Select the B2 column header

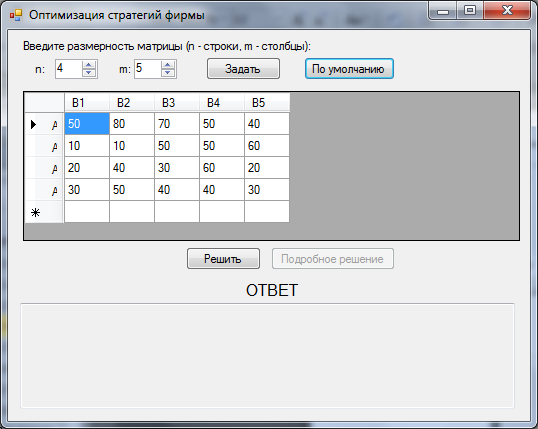click(132, 103)
